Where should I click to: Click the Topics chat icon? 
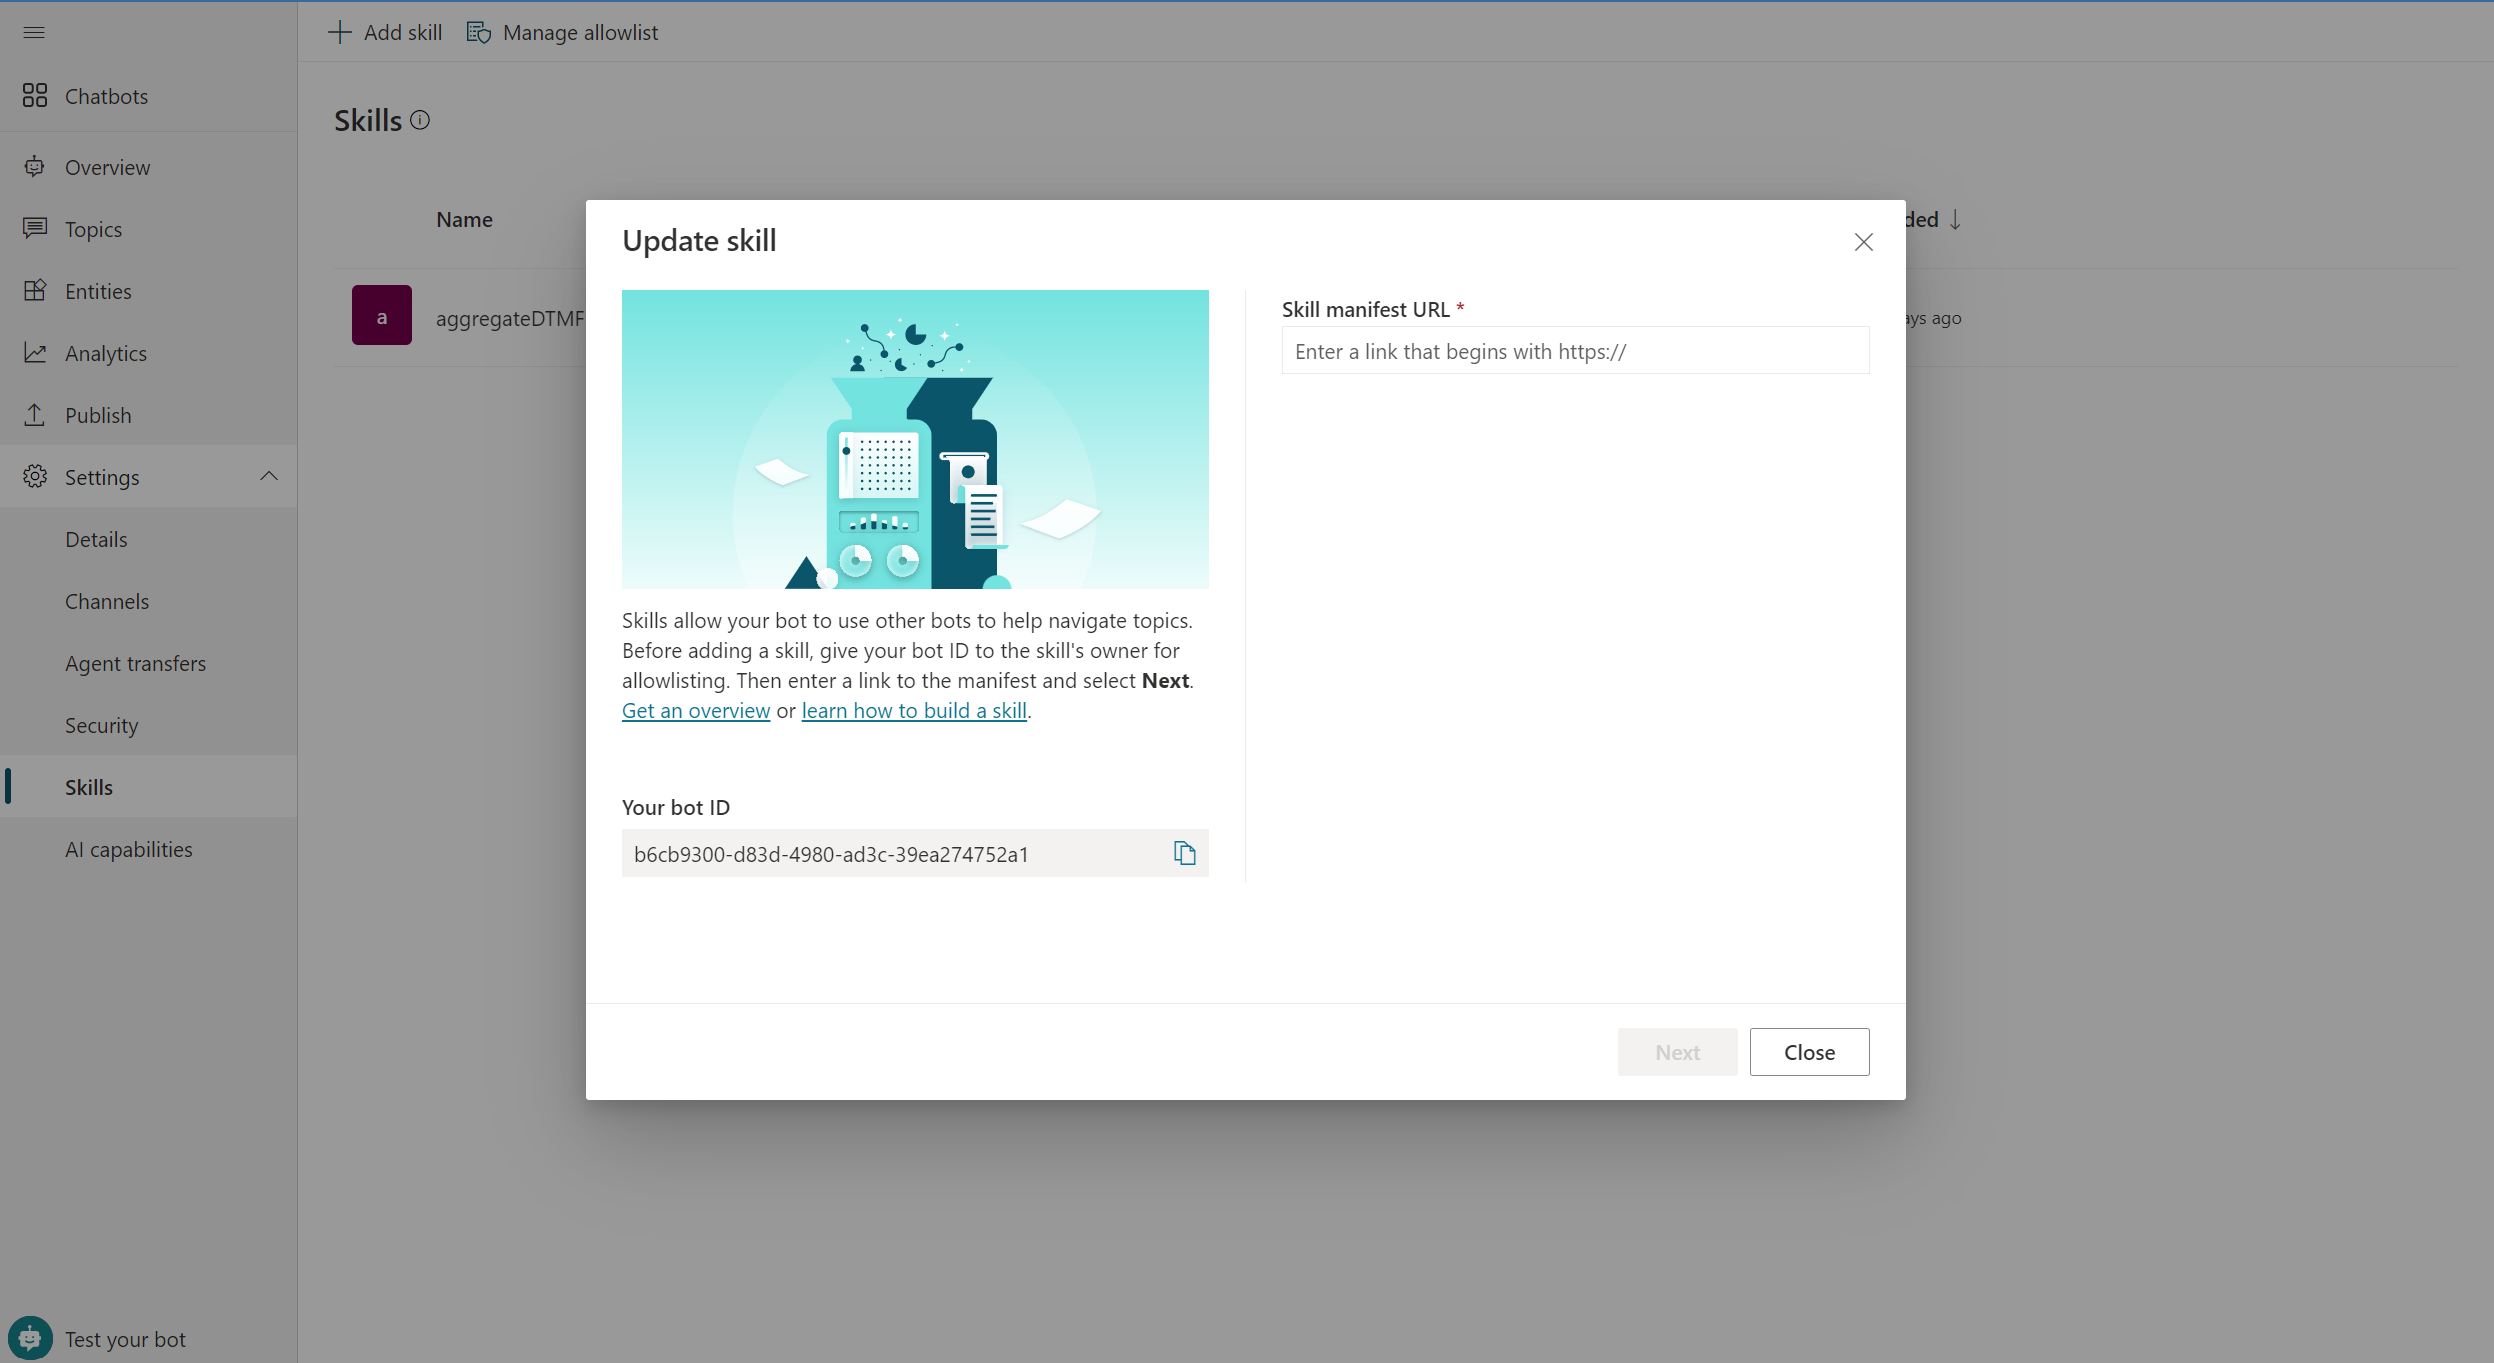[35, 228]
